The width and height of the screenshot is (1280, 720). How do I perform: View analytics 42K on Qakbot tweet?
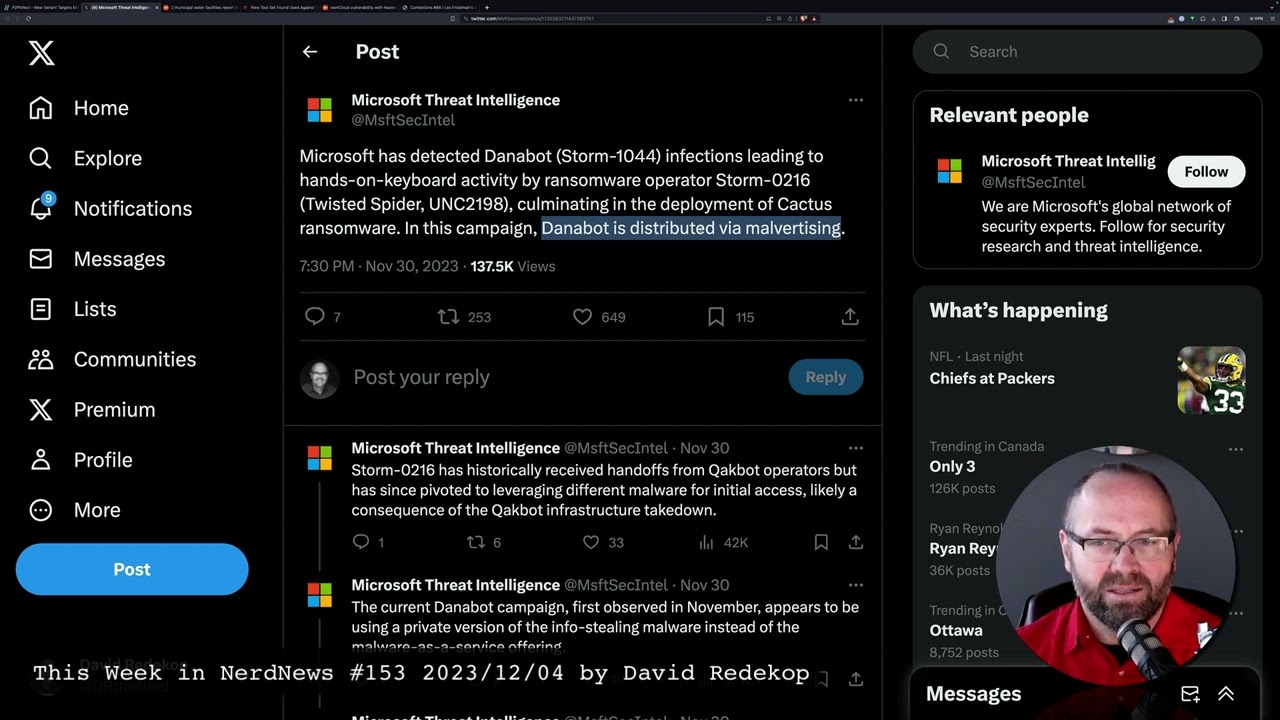723,542
